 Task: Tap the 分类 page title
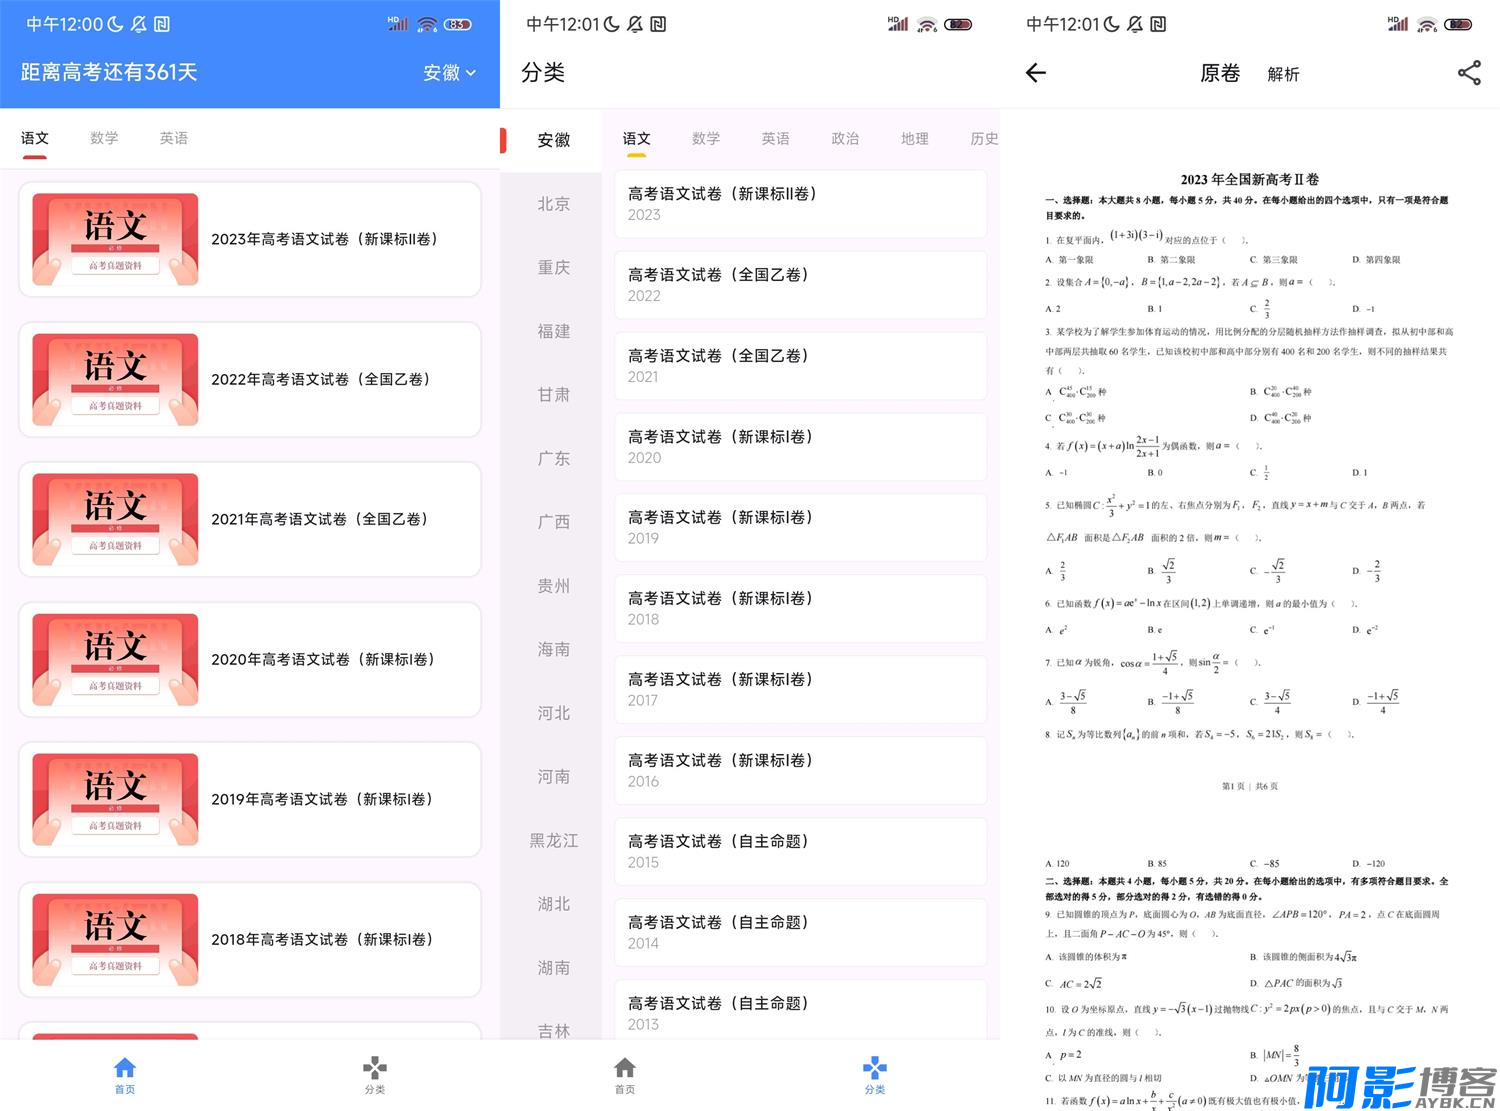tap(543, 72)
